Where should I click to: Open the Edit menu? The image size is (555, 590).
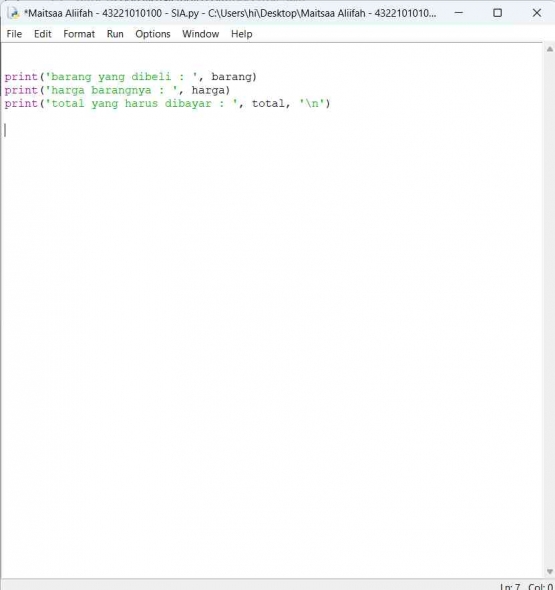pos(43,34)
